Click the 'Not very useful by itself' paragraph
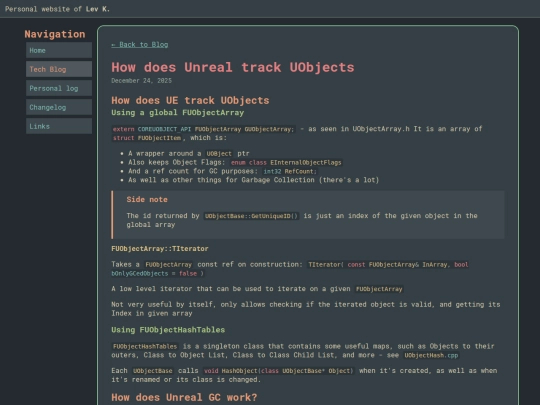540x405 pixels. [305, 309]
